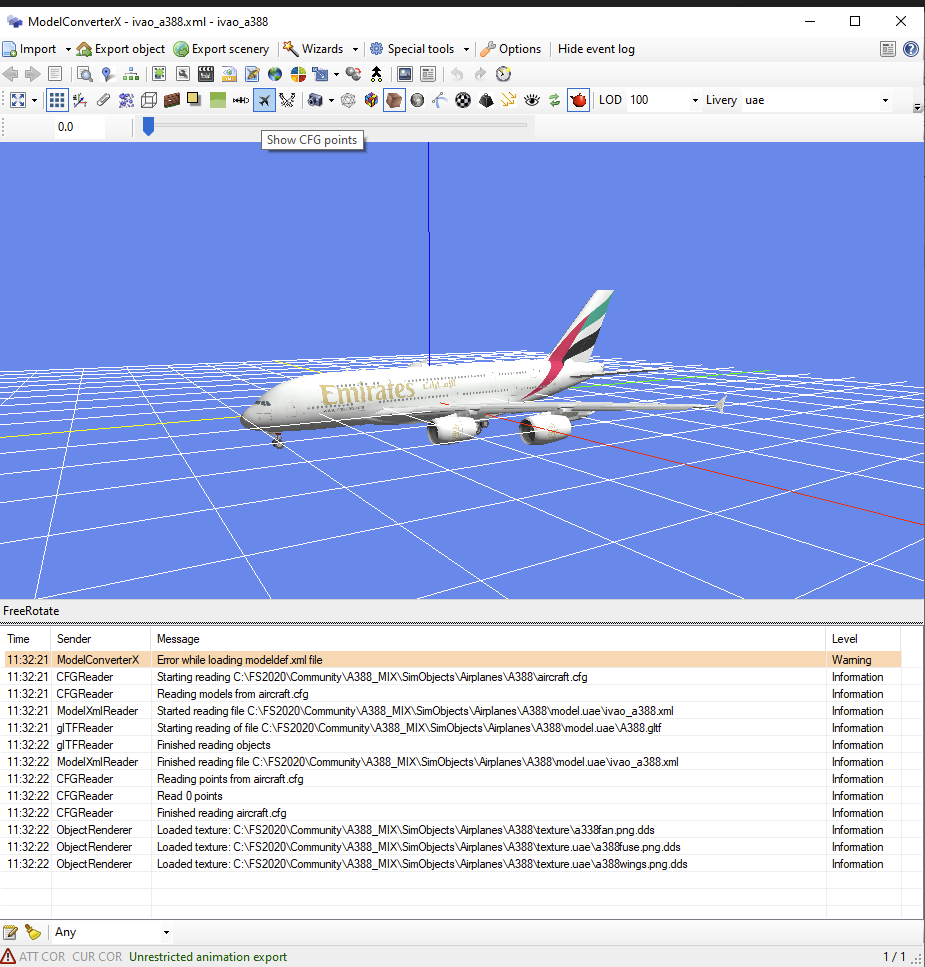
Task: Click the Export scenery button
Action: (221, 49)
